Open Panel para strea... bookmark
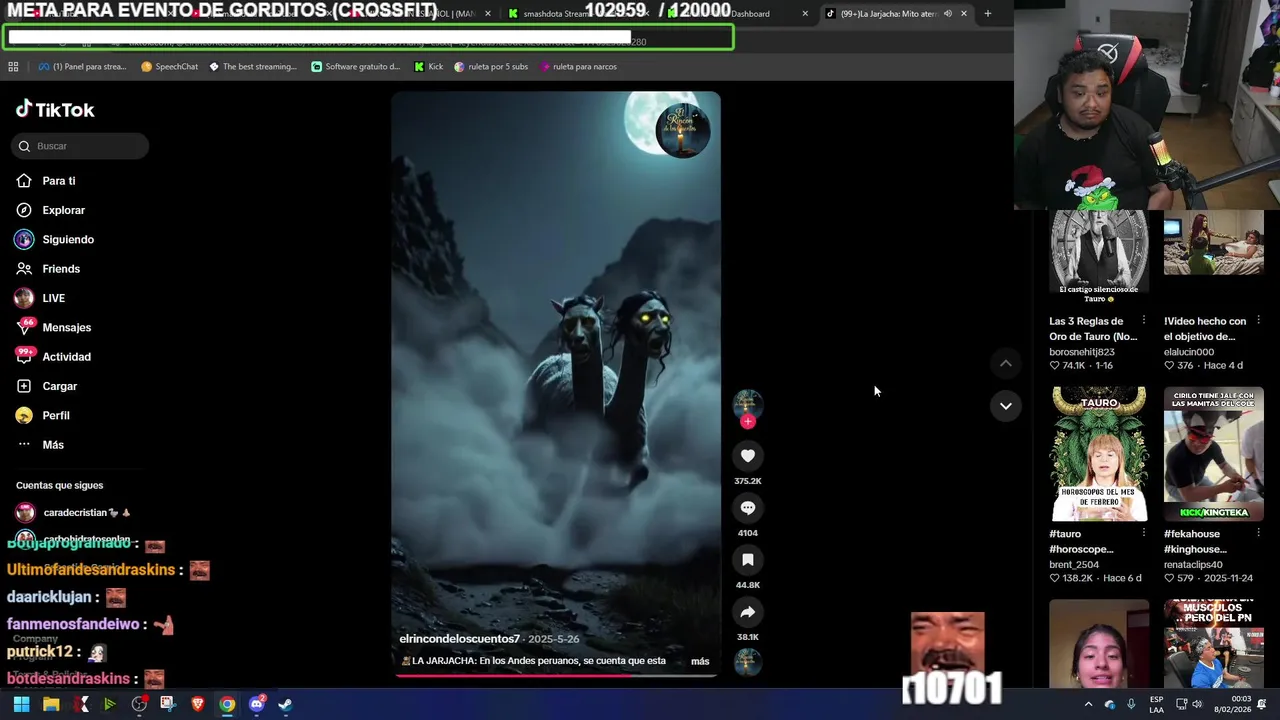This screenshot has width=1280, height=720. point(82,67)
